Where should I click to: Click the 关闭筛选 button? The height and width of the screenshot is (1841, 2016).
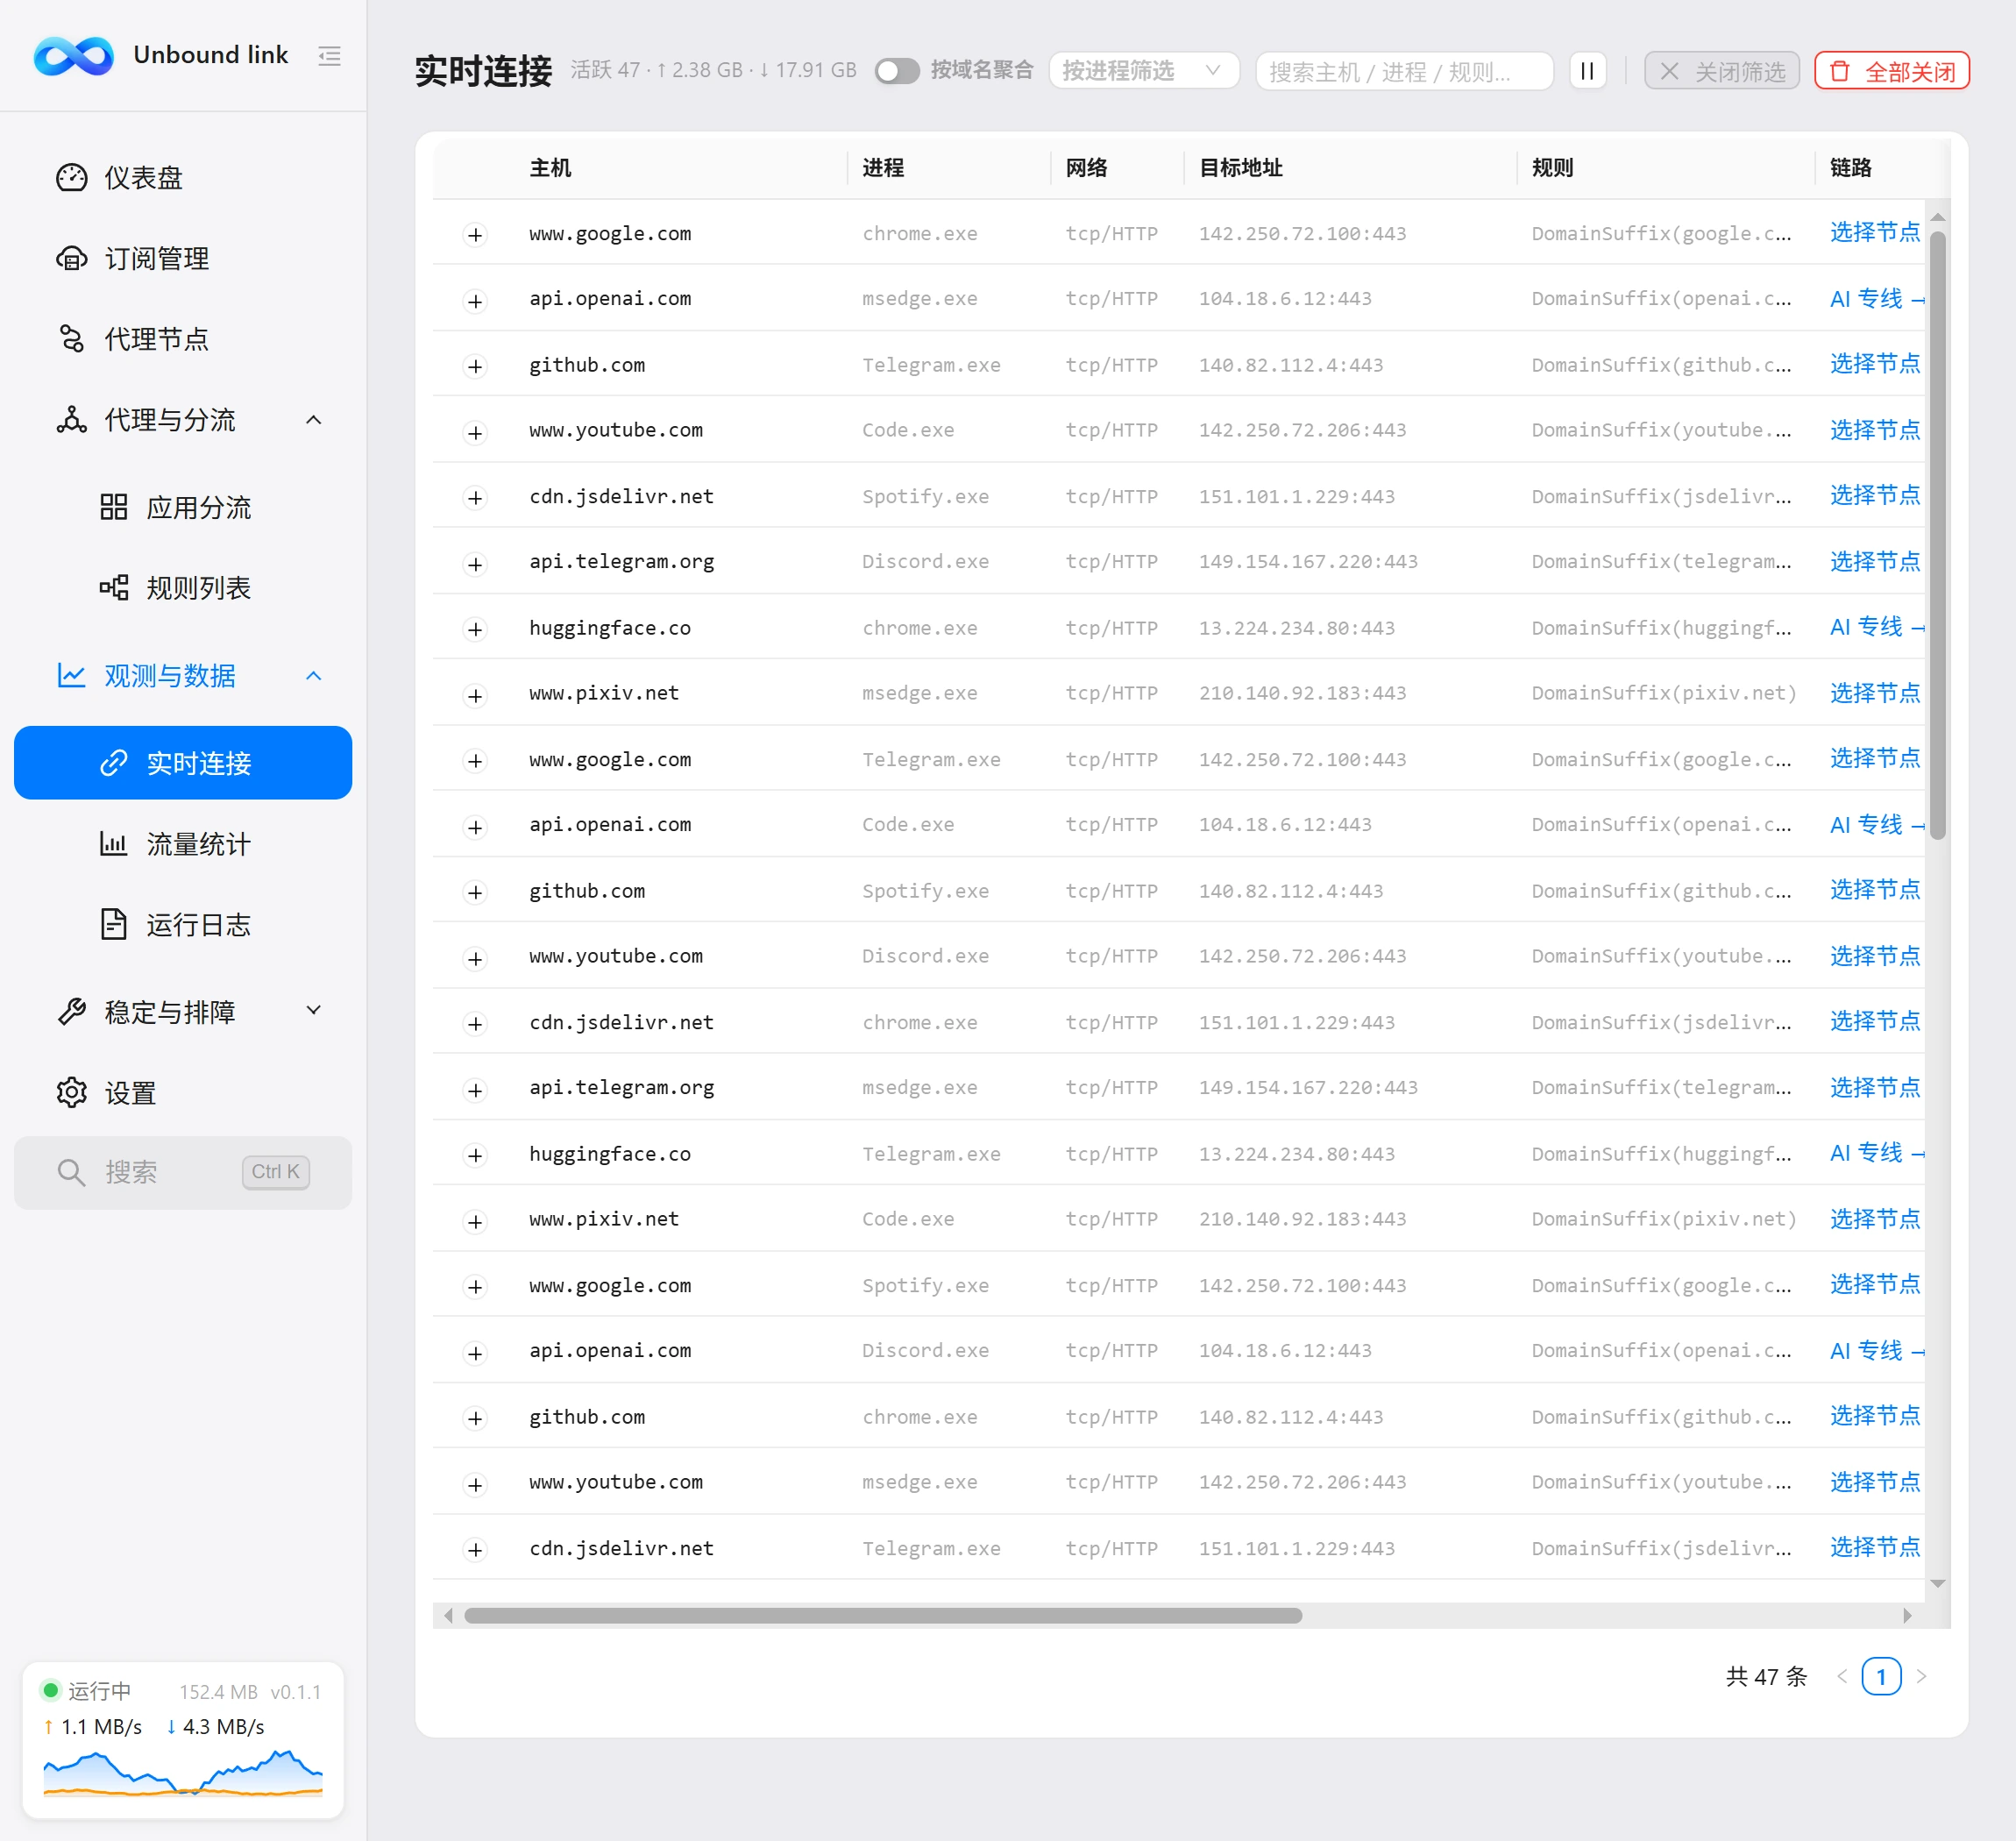(x=1722, y=71)
